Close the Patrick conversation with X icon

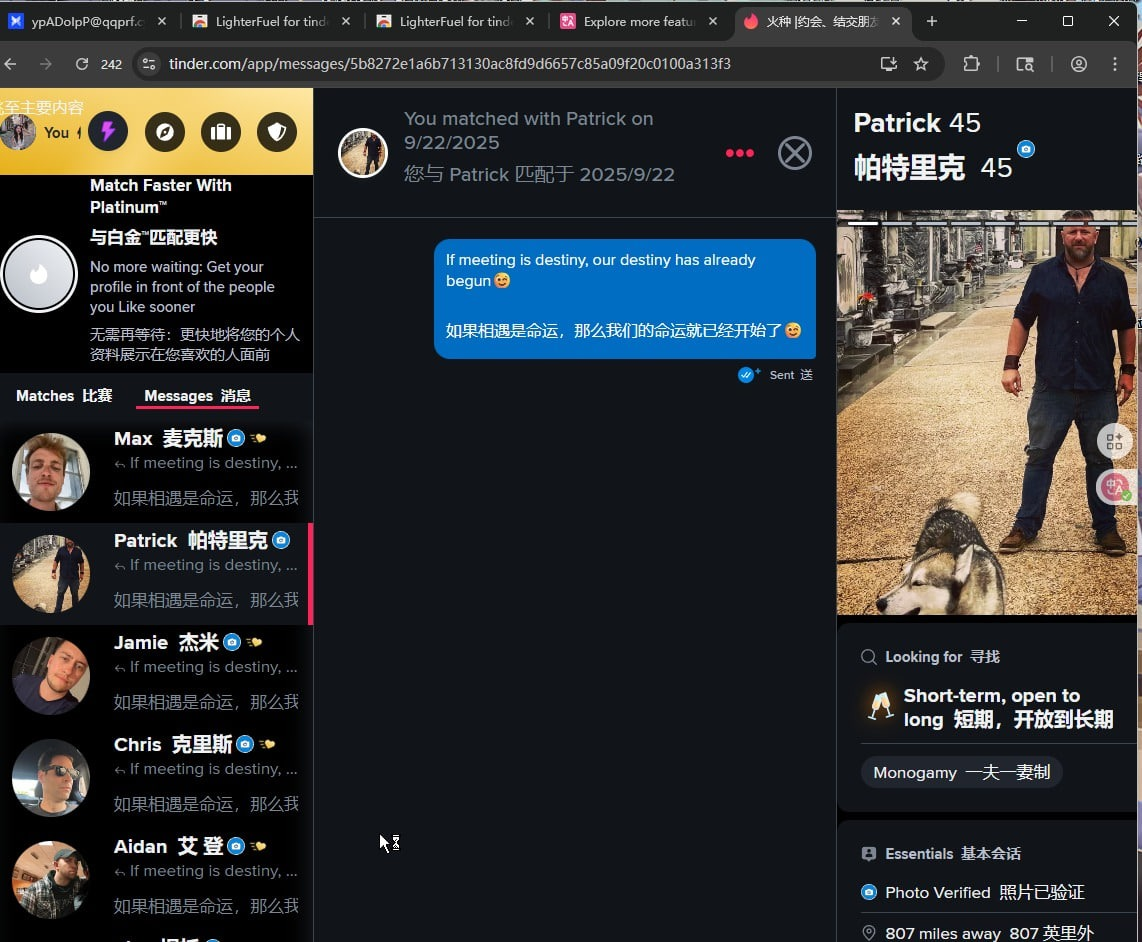(795, 153)
